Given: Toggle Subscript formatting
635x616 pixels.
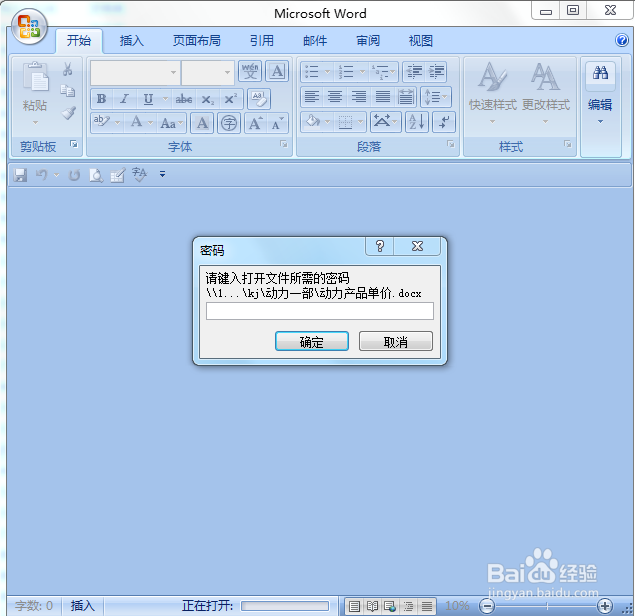Looking at the screenshot, I should click(207, 99).
